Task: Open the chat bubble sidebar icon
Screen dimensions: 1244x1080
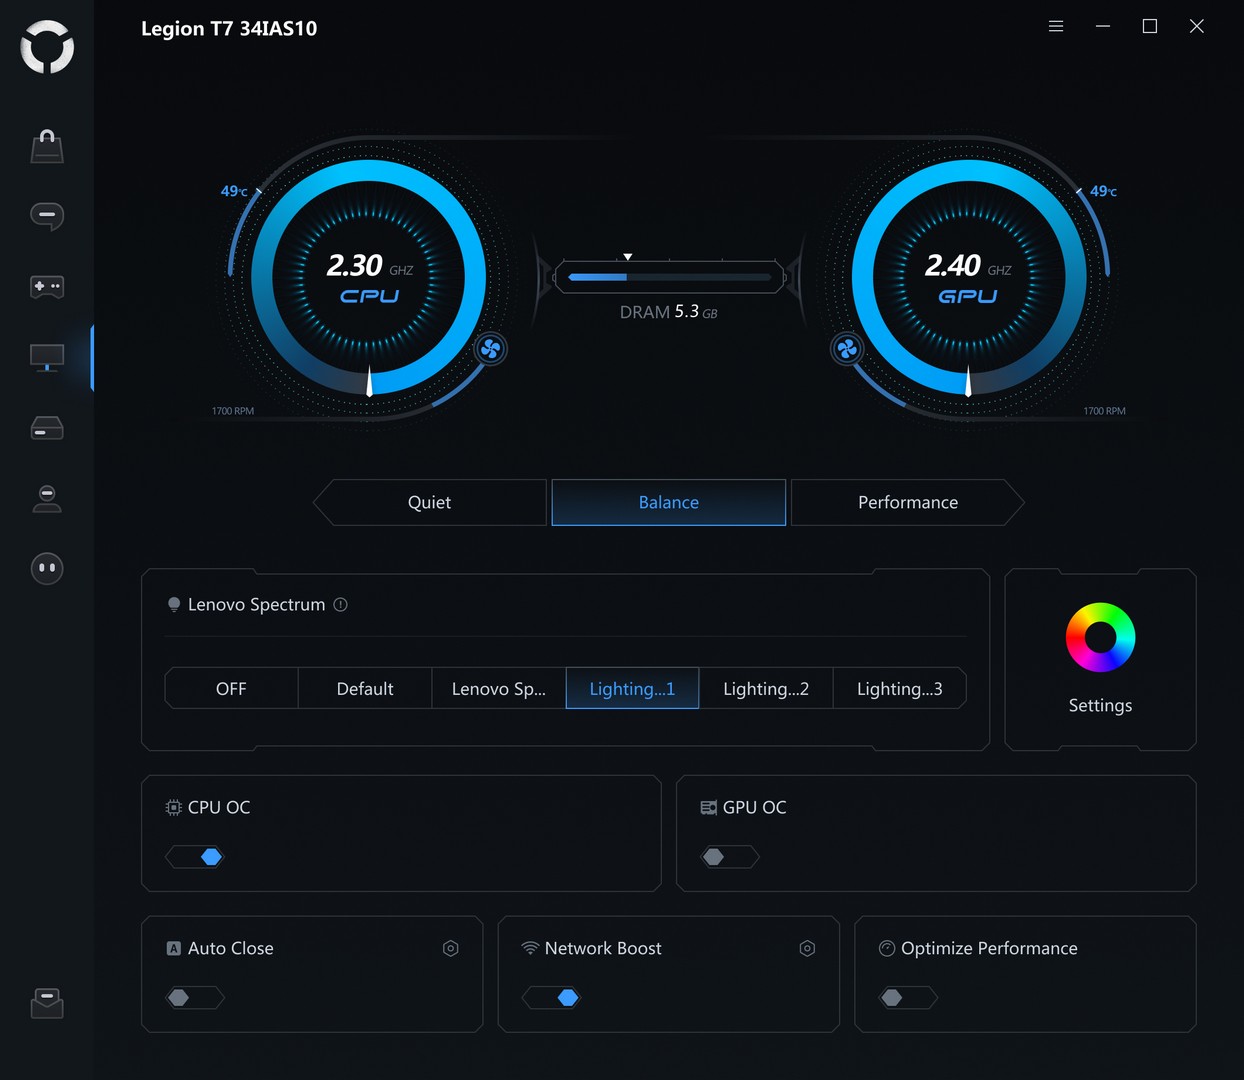Action: (47, 216)
